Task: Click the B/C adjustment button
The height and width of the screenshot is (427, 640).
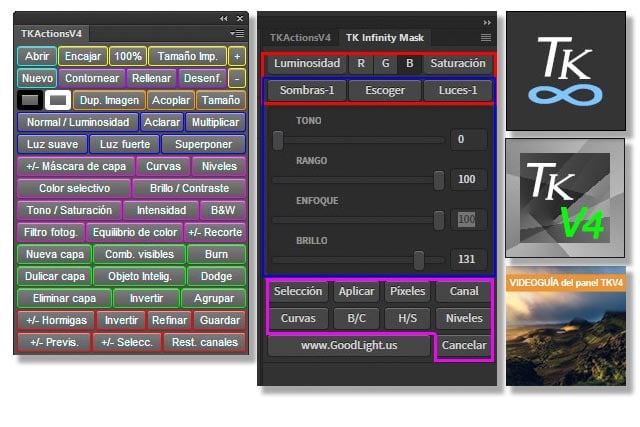Action: (x=356, y=318)
